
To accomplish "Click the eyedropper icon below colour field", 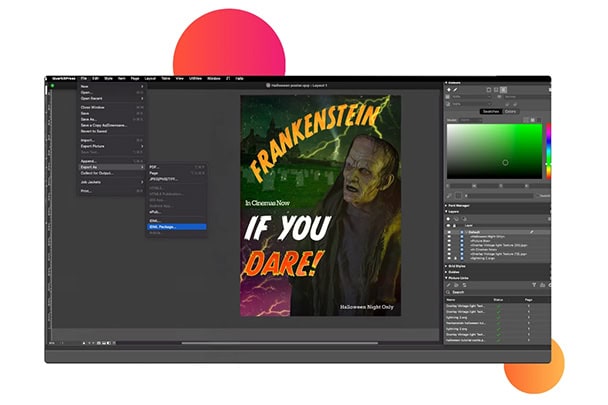I will [x=449, y=196].
